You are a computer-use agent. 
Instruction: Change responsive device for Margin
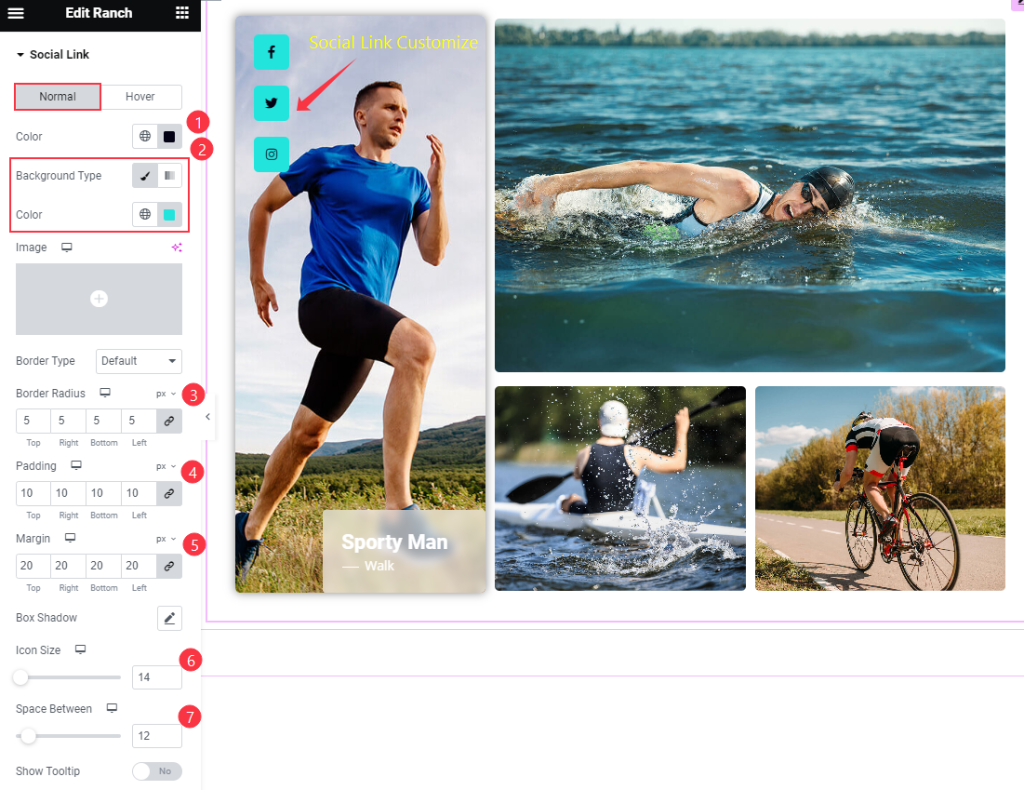coord(70,538)
